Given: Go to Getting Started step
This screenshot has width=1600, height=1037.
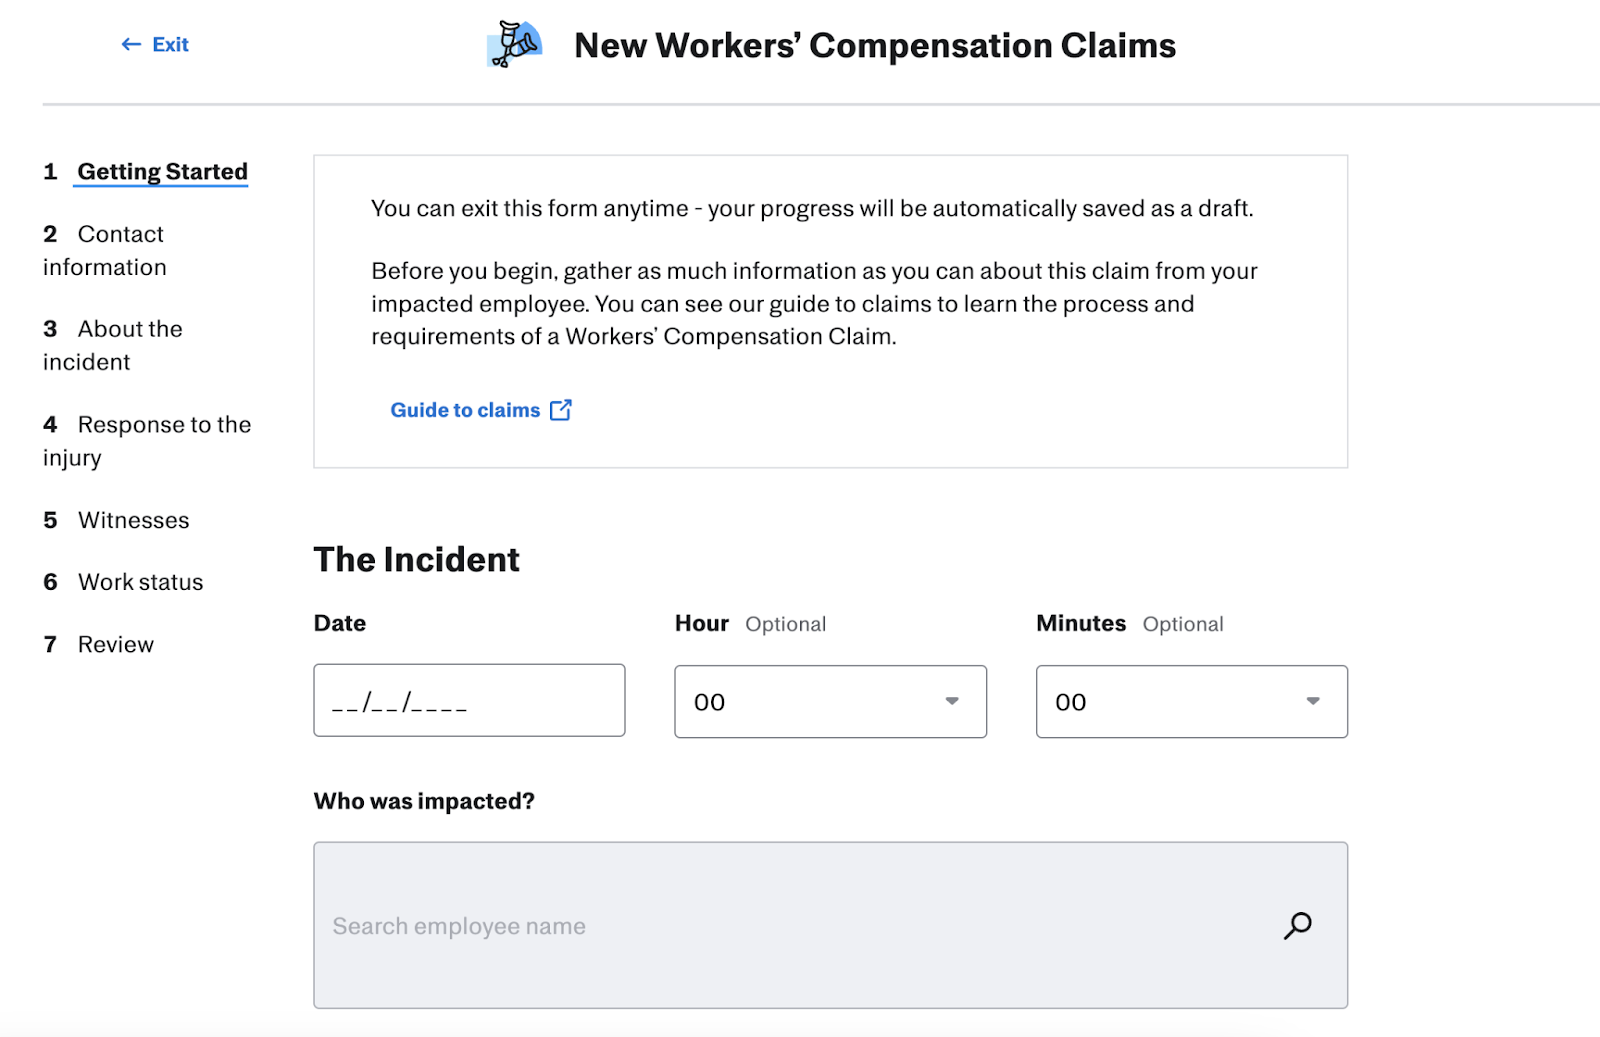Looking at the screenshot, I should pyautogui.click(x=162, y=172).
